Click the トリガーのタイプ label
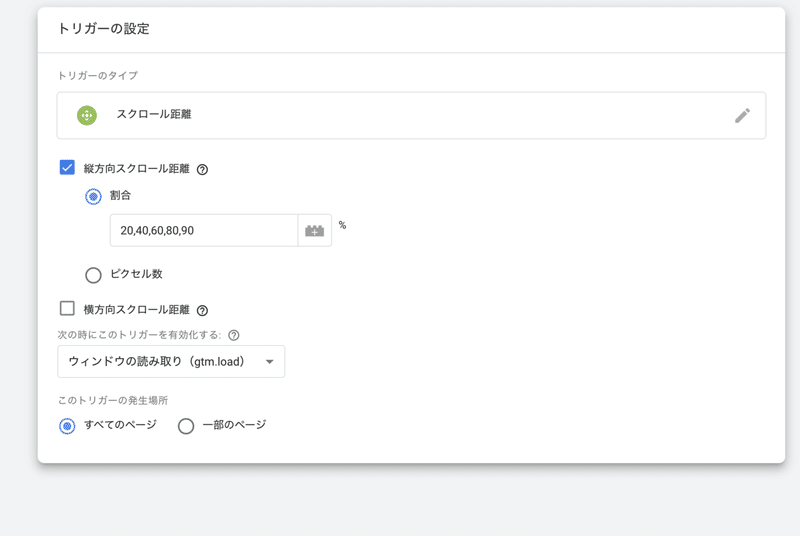 click(x=97, y=75)
